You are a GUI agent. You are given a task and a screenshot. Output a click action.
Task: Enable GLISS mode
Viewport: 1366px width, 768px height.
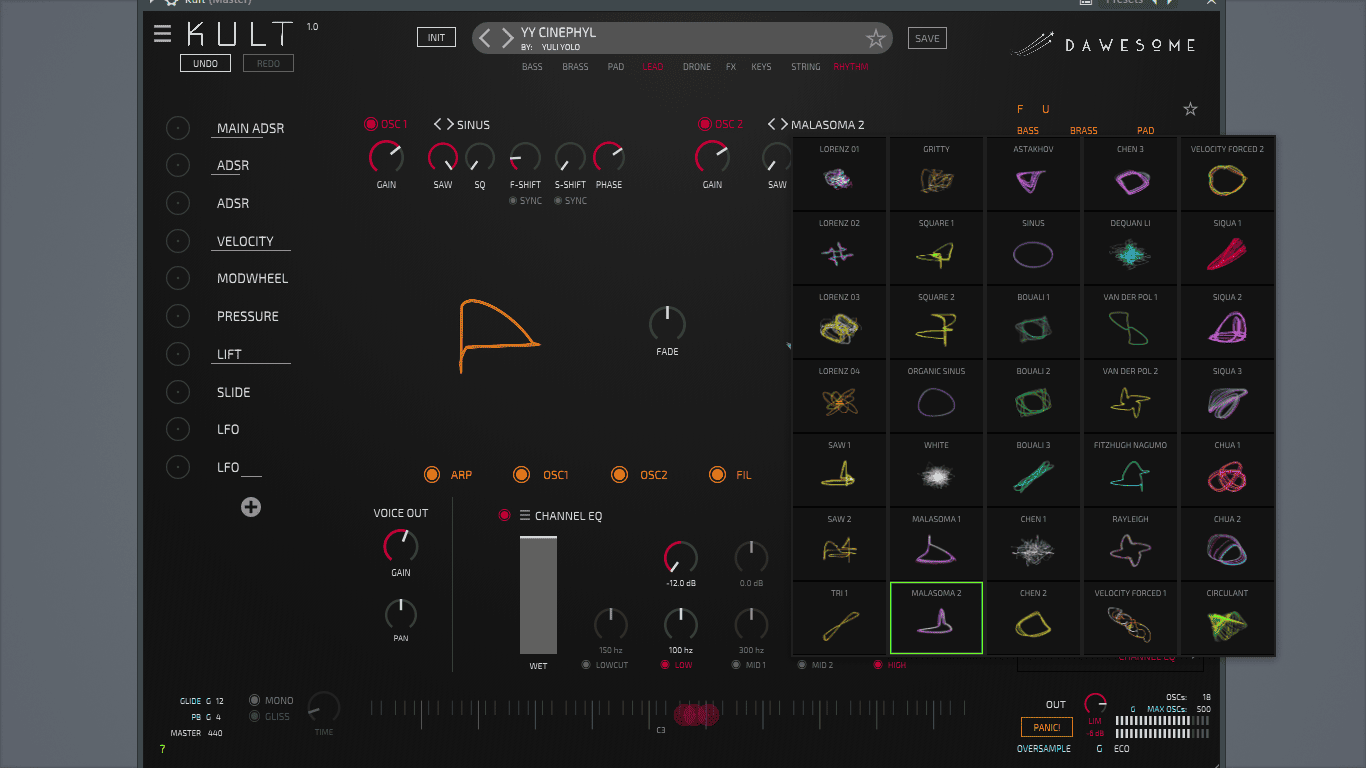pyautogui.click(x=255, y=716)
